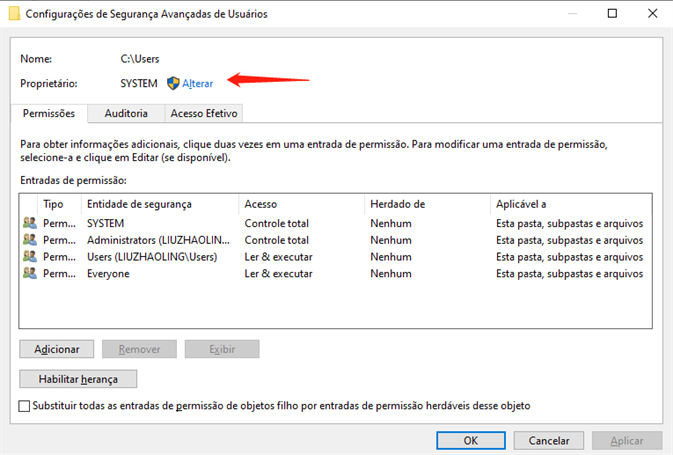Sort by the Tipo column header
The height and width of the screenshot is (455, 673).
[x=60, y=204]
